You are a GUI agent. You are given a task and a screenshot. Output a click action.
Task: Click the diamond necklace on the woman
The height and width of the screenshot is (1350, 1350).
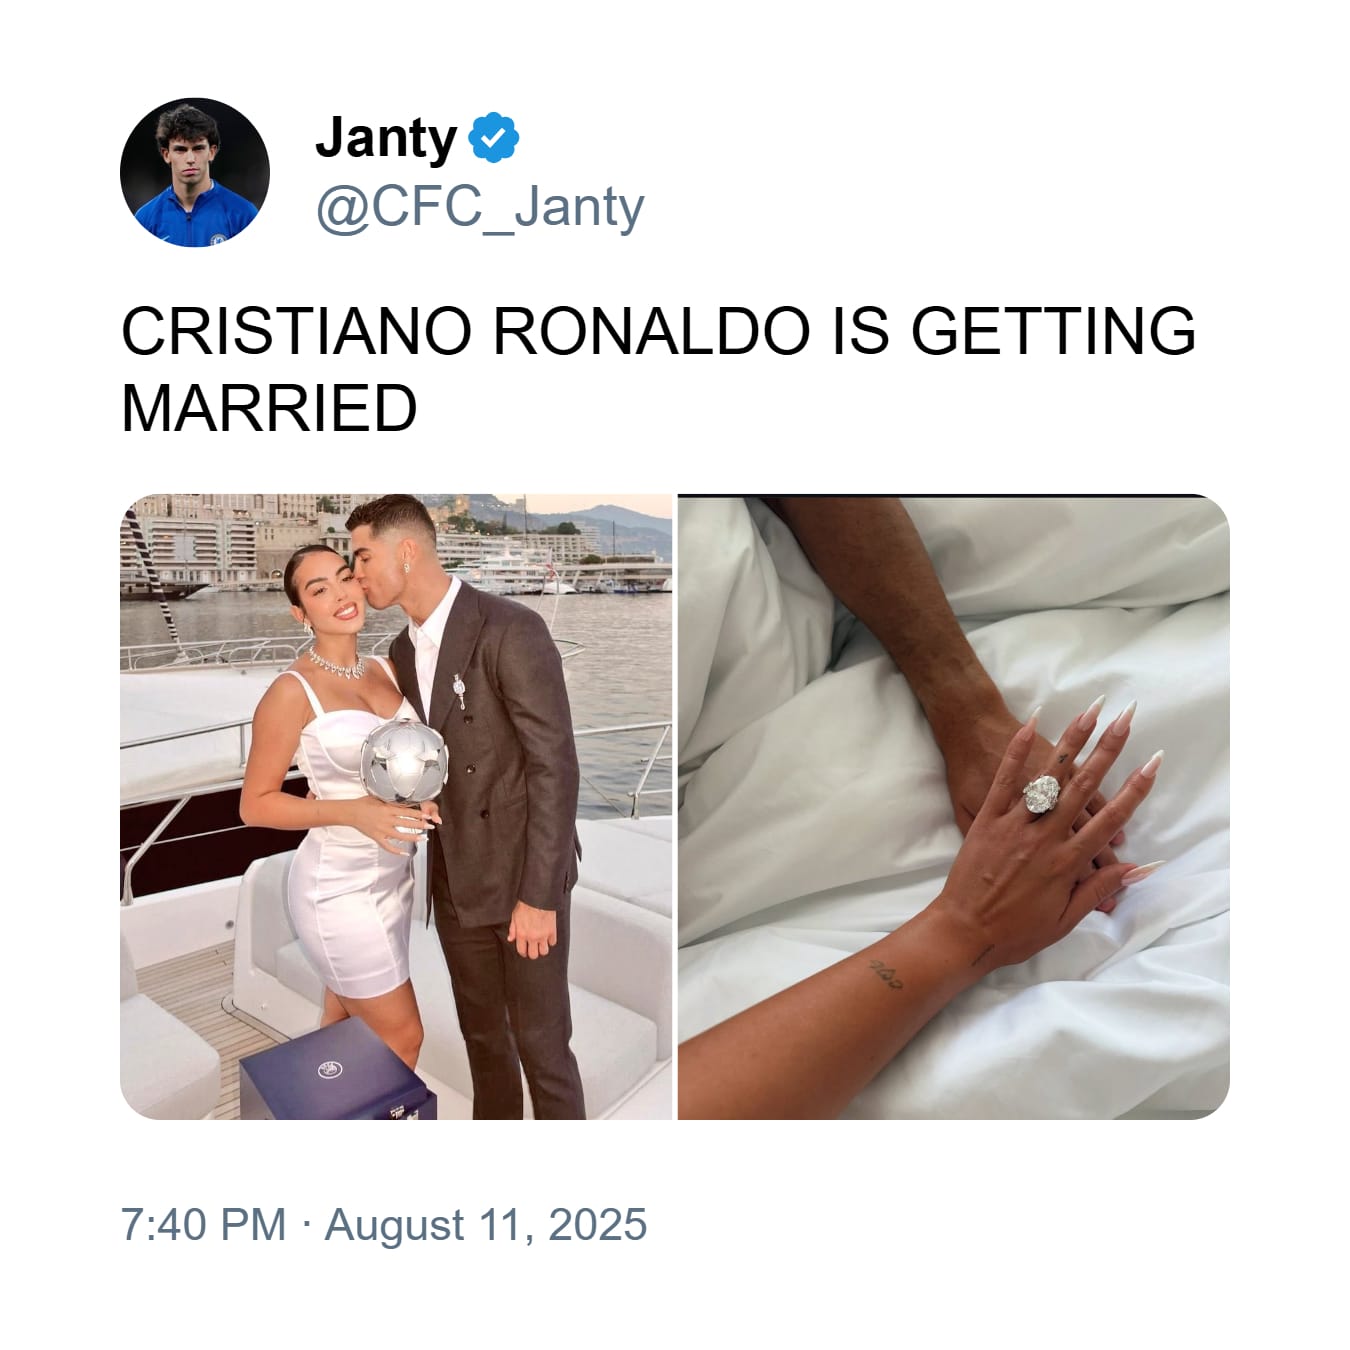(336, 661)
